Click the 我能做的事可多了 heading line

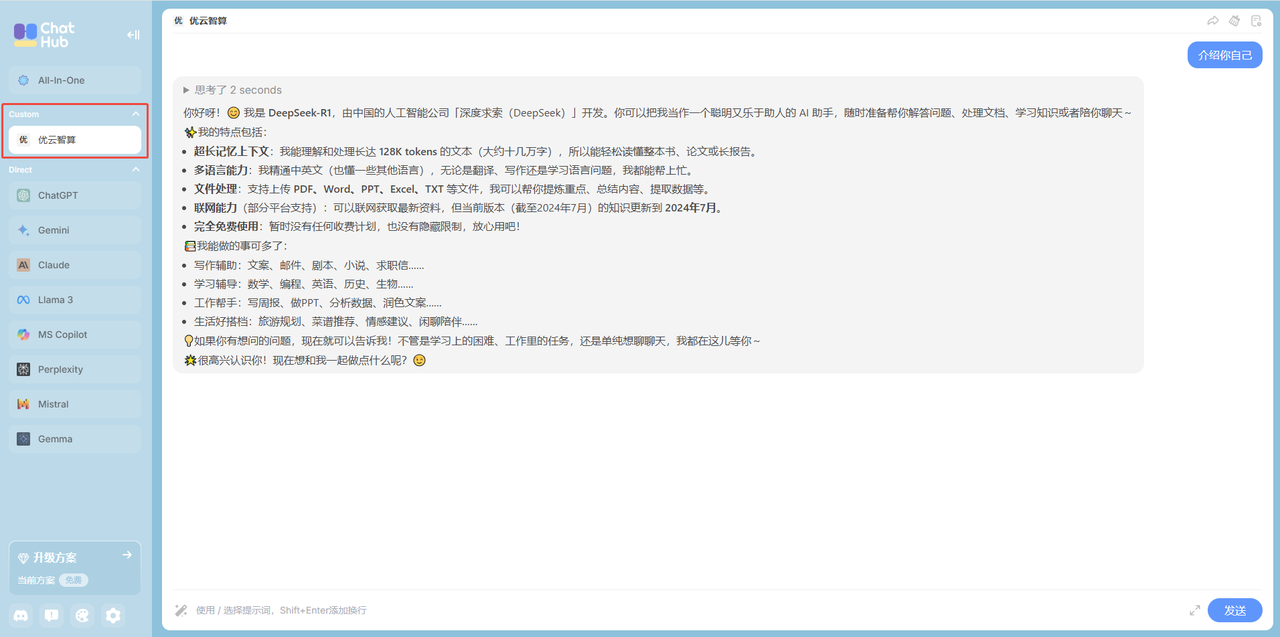[235, 246]
